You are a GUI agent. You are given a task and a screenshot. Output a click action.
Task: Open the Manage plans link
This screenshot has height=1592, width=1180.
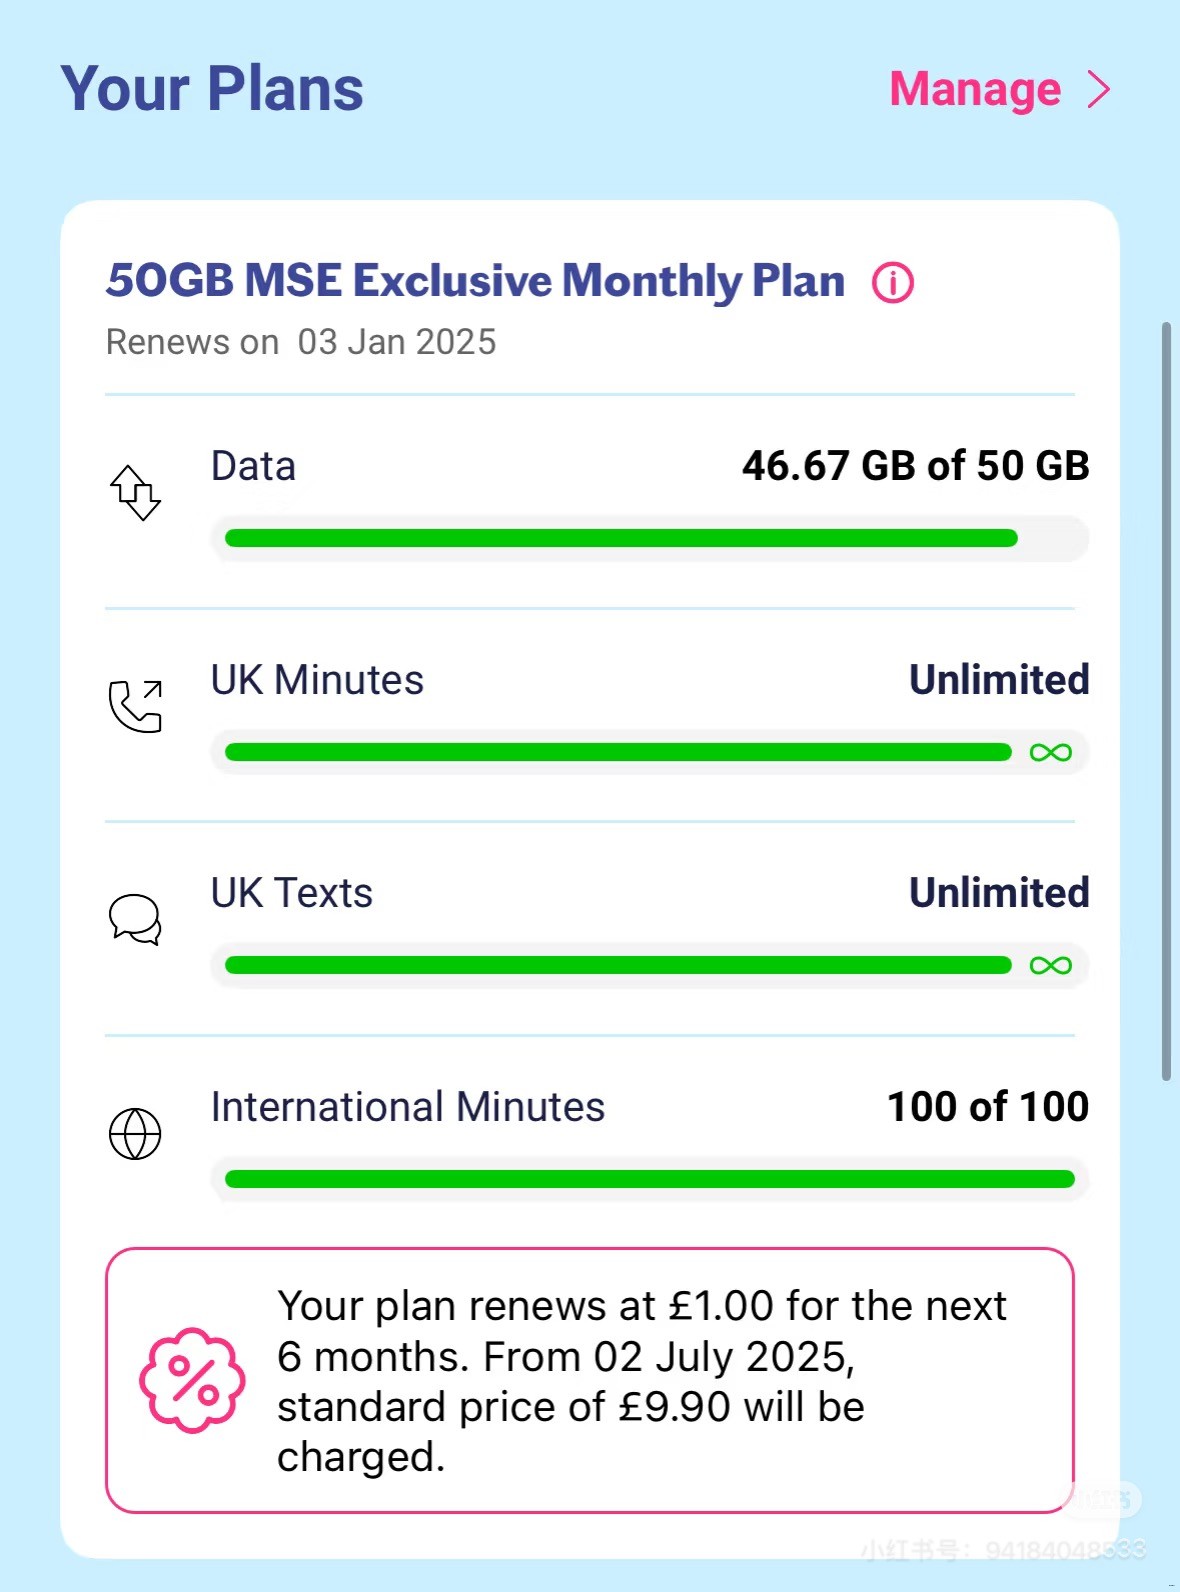975,89
